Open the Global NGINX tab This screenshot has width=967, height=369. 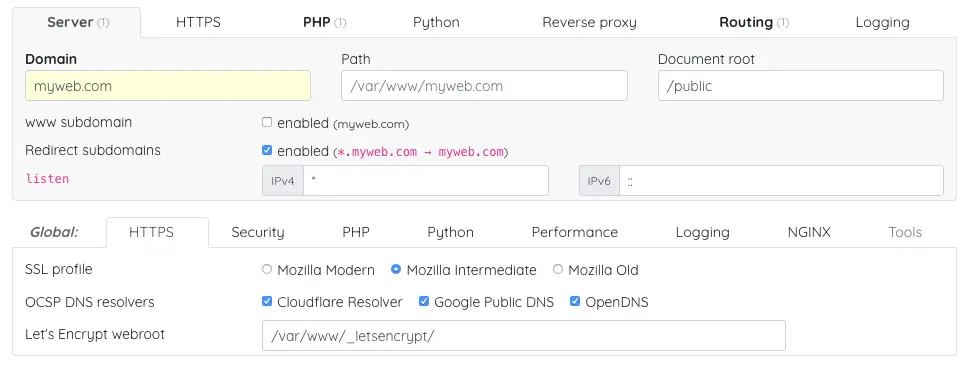coord(809,233)
